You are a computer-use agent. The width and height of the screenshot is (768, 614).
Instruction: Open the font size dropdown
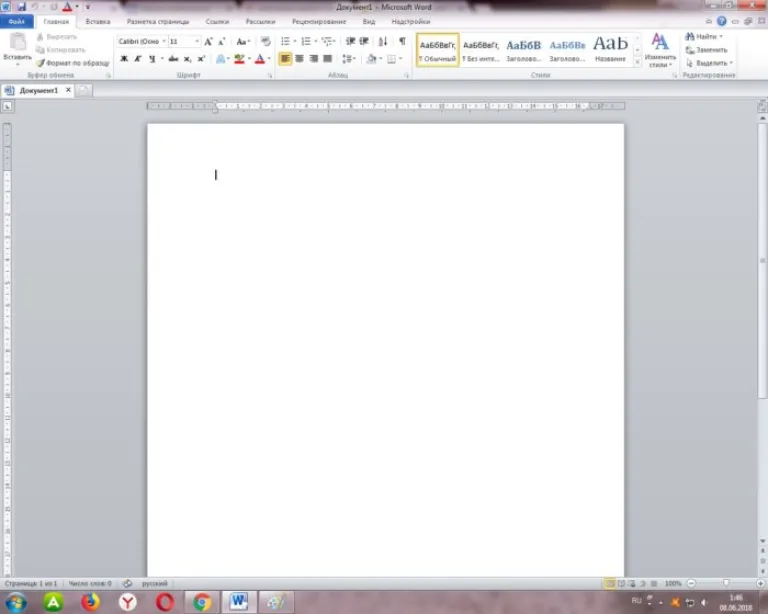point(197,42)
